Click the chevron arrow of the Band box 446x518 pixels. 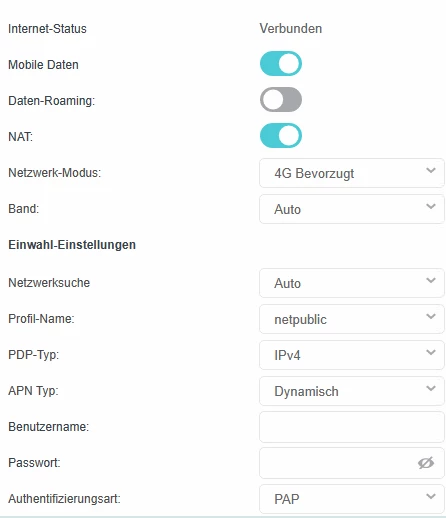[431, 207]
